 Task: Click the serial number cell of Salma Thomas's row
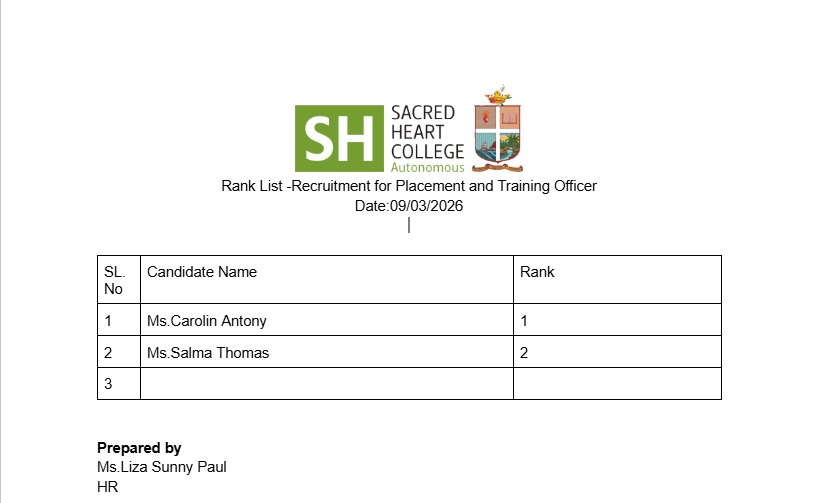tap(118, 353)
